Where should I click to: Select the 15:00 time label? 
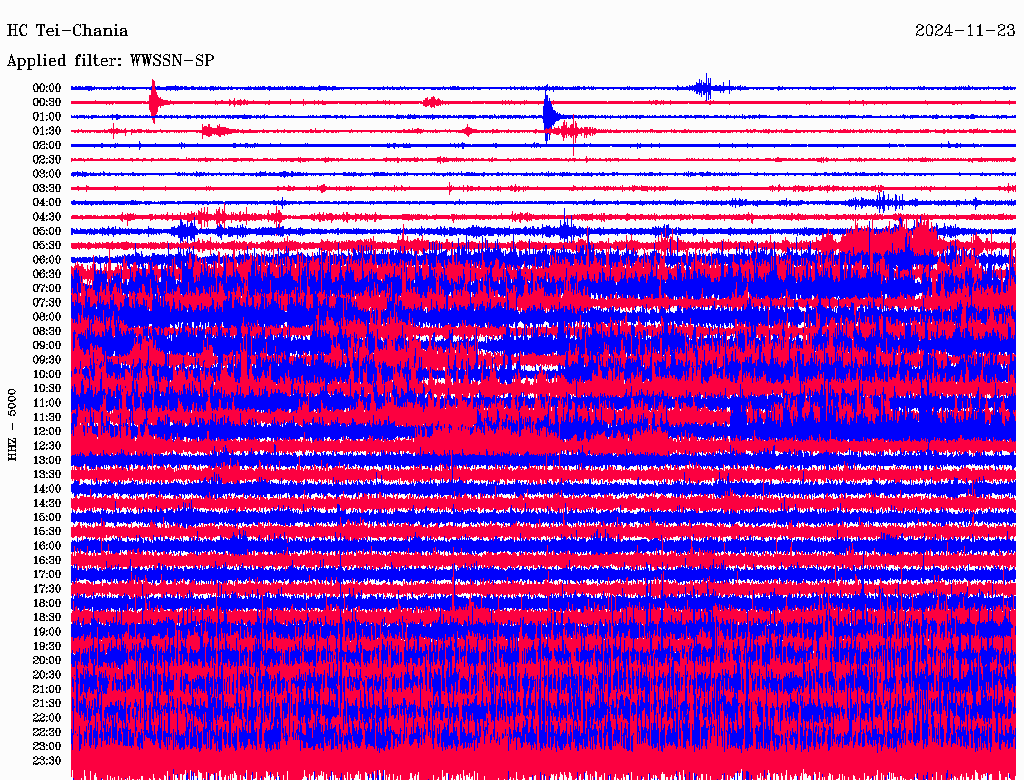click(48, 518)
